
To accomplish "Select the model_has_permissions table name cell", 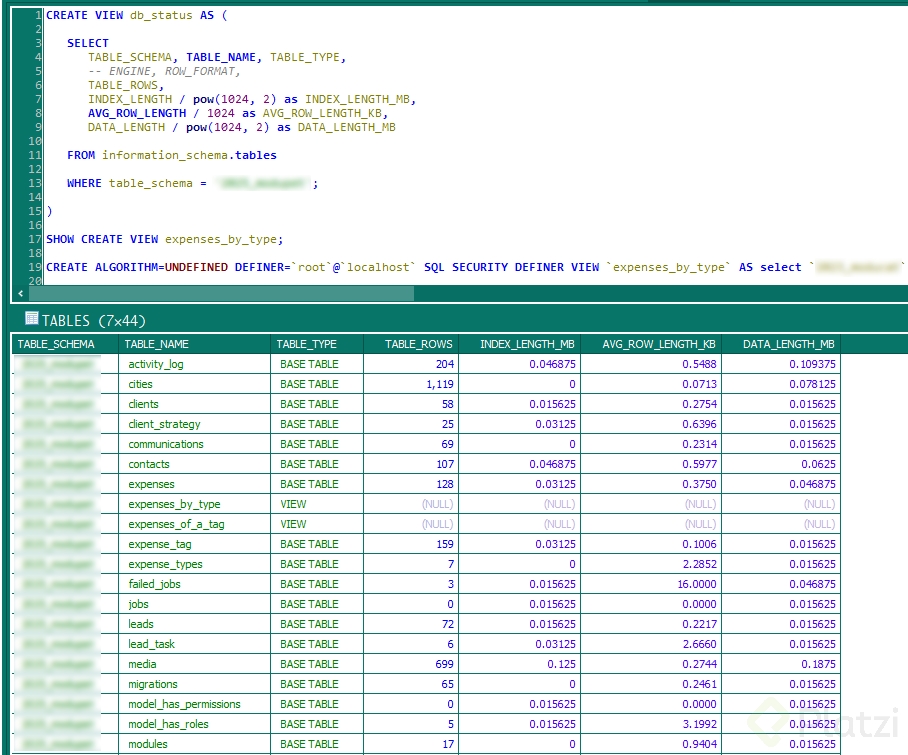I will tap(194, 704).
